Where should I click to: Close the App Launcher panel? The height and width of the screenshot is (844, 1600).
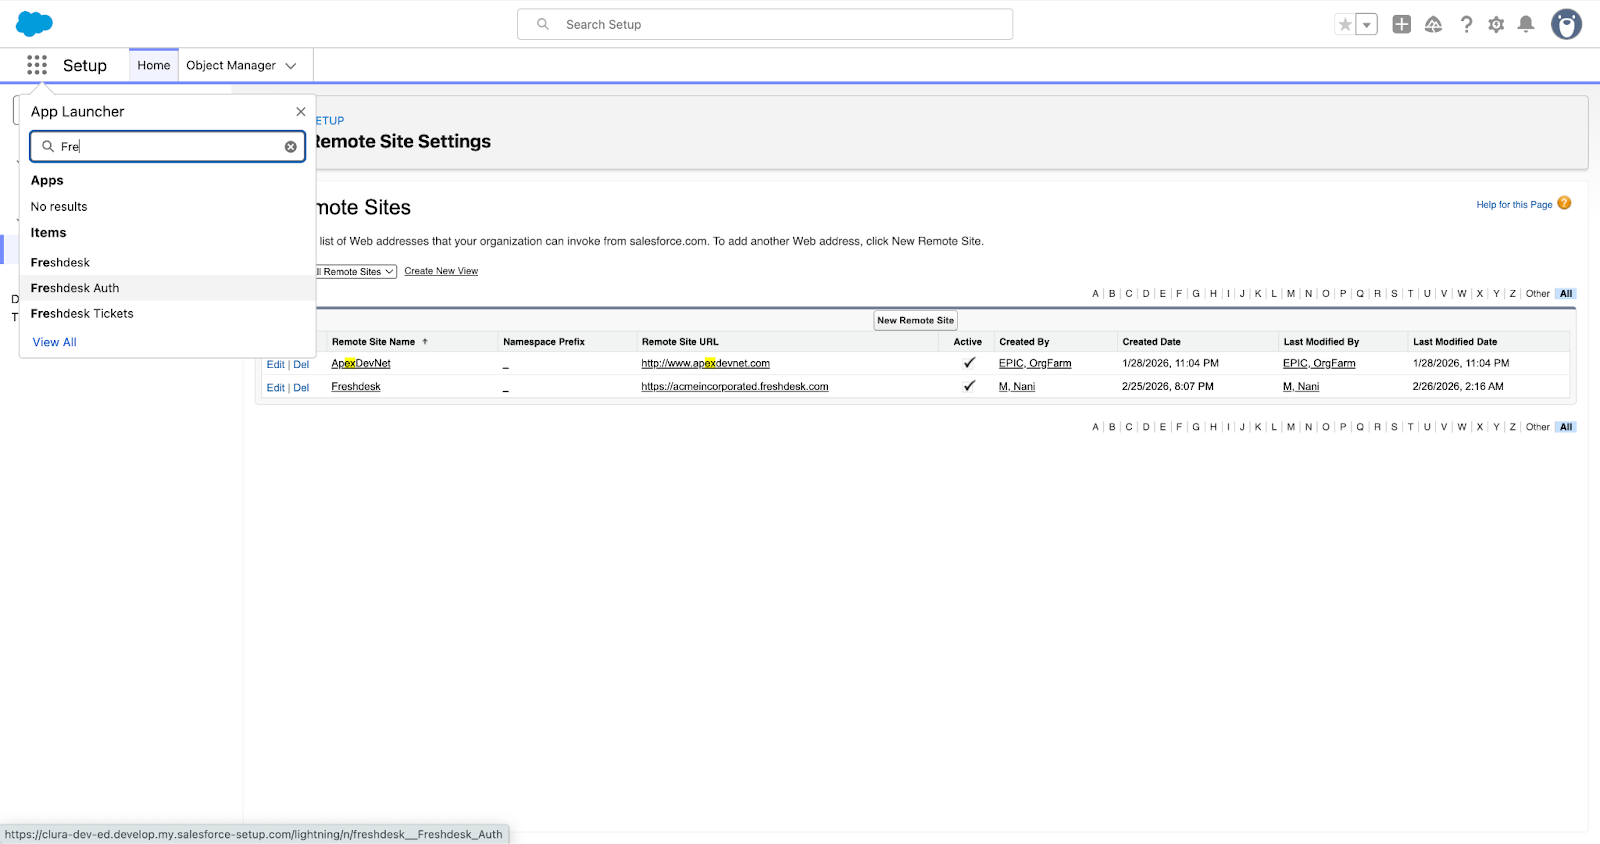pyautogui.click(x=301, y=112)
